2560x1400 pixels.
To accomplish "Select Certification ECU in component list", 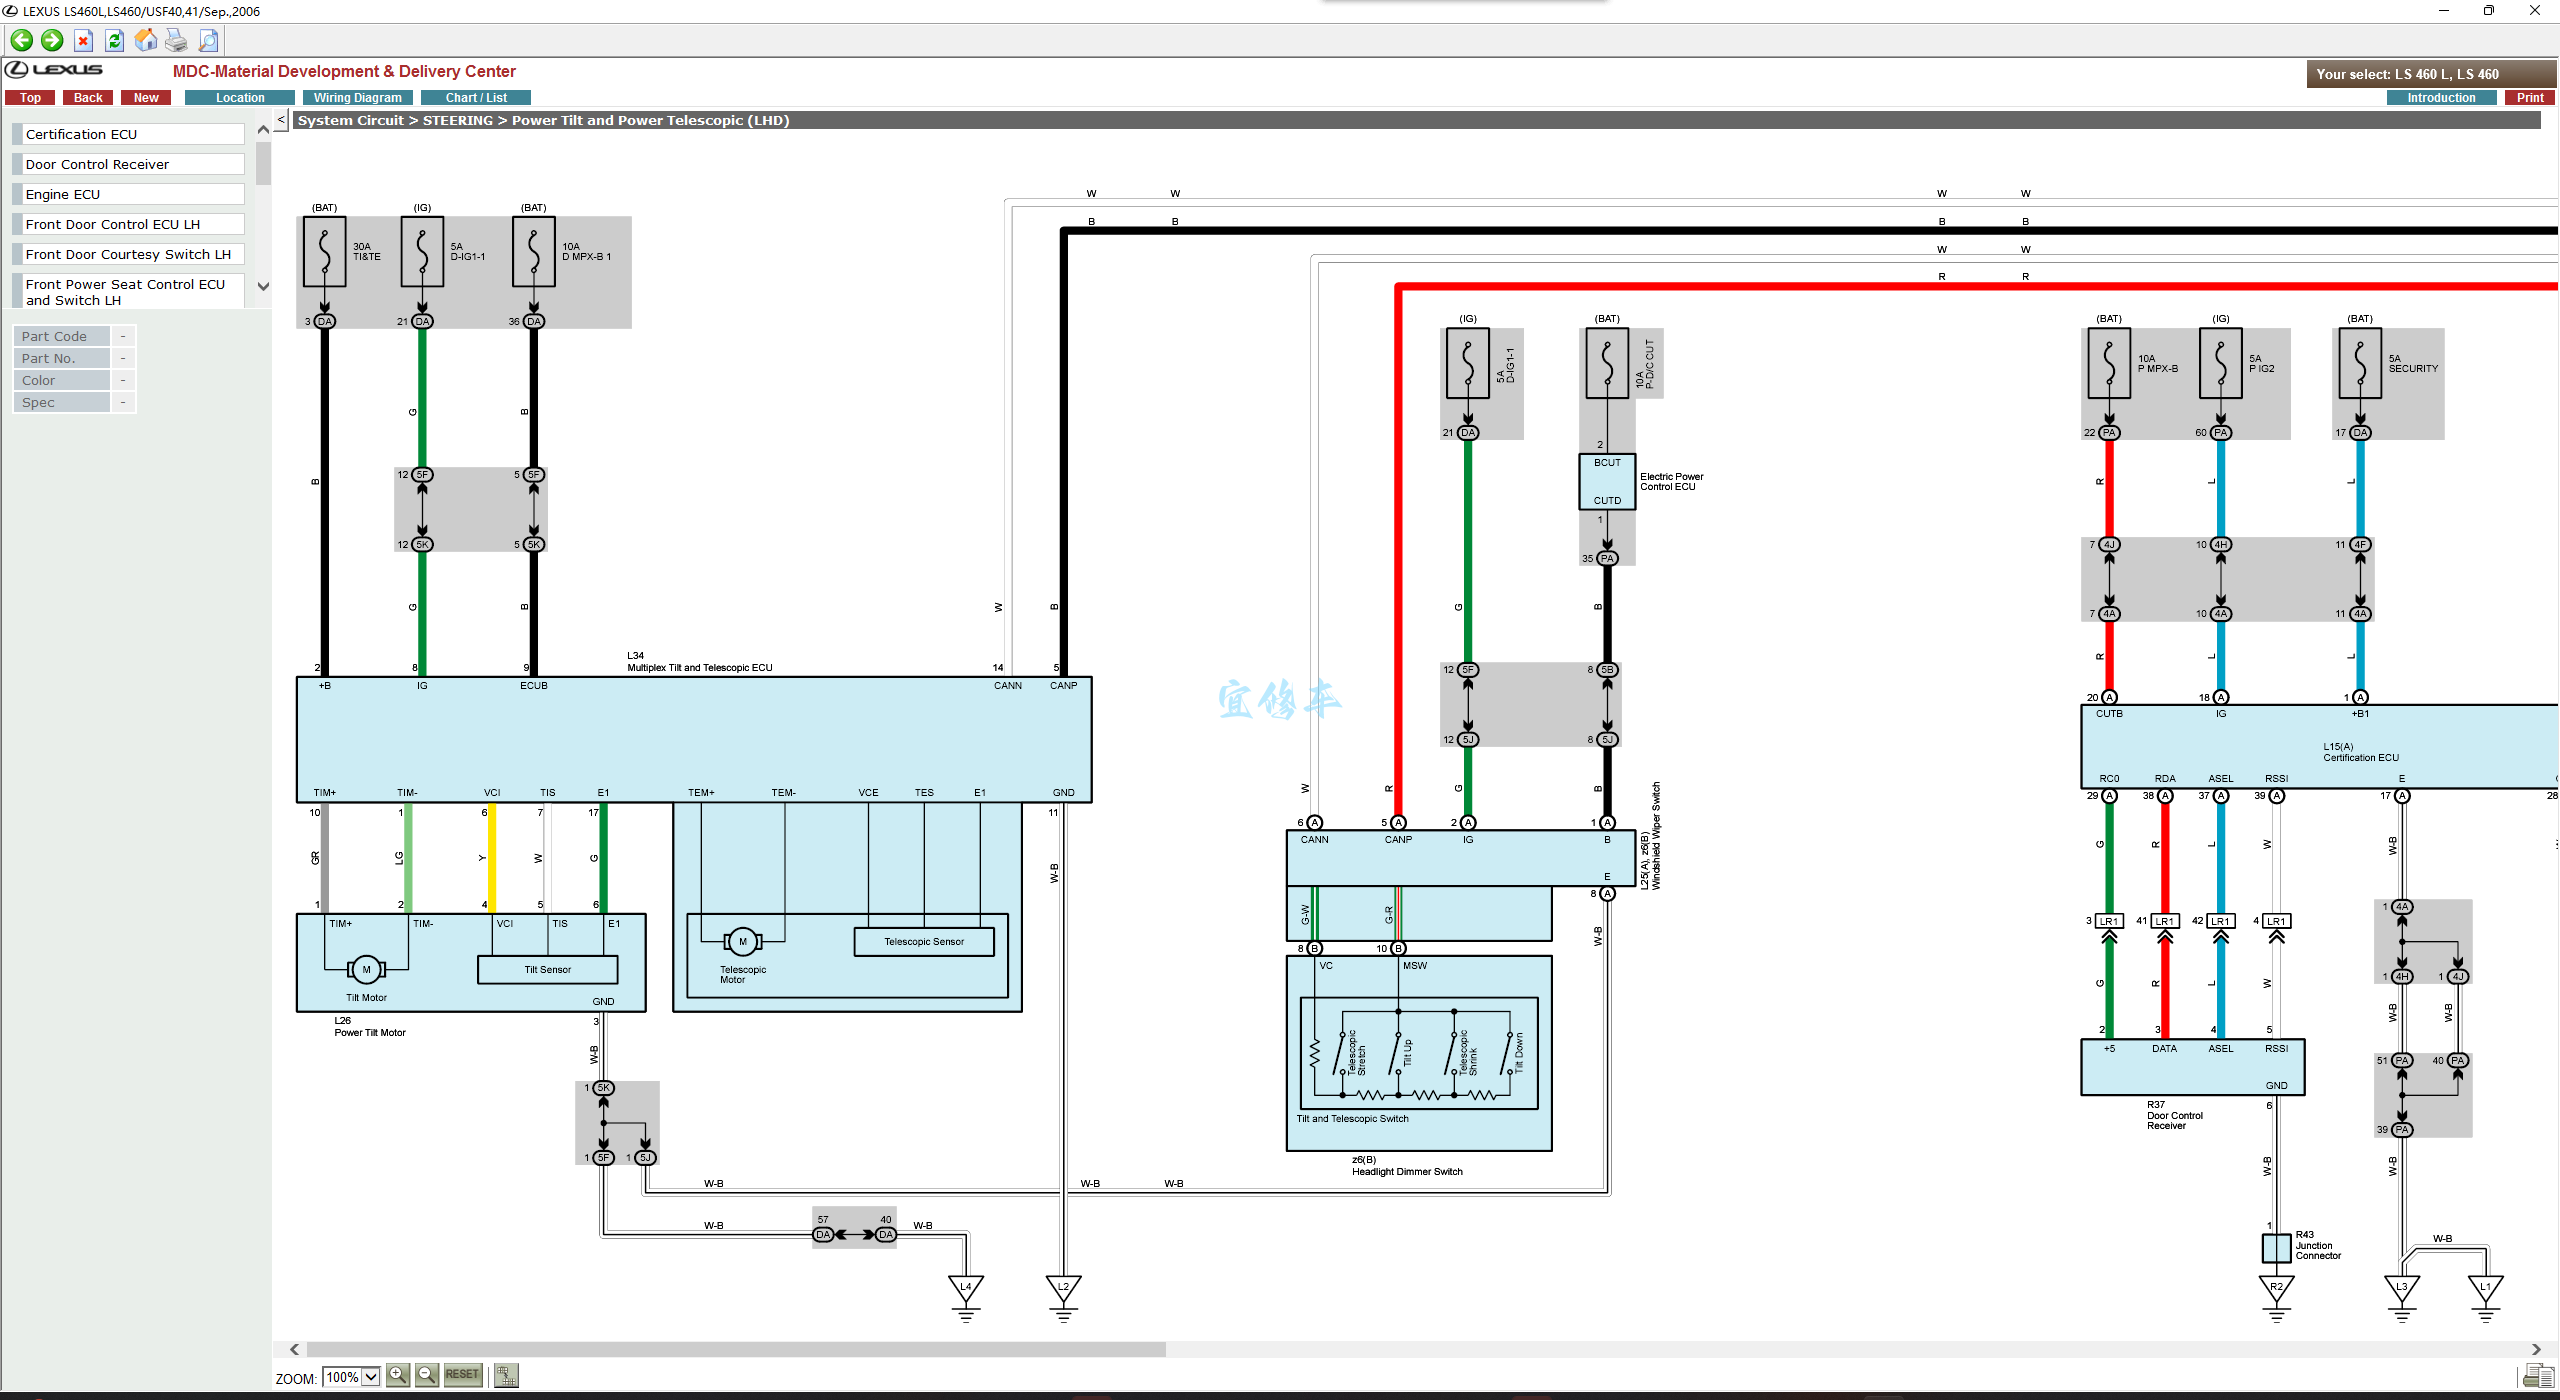I will point(130,134).
